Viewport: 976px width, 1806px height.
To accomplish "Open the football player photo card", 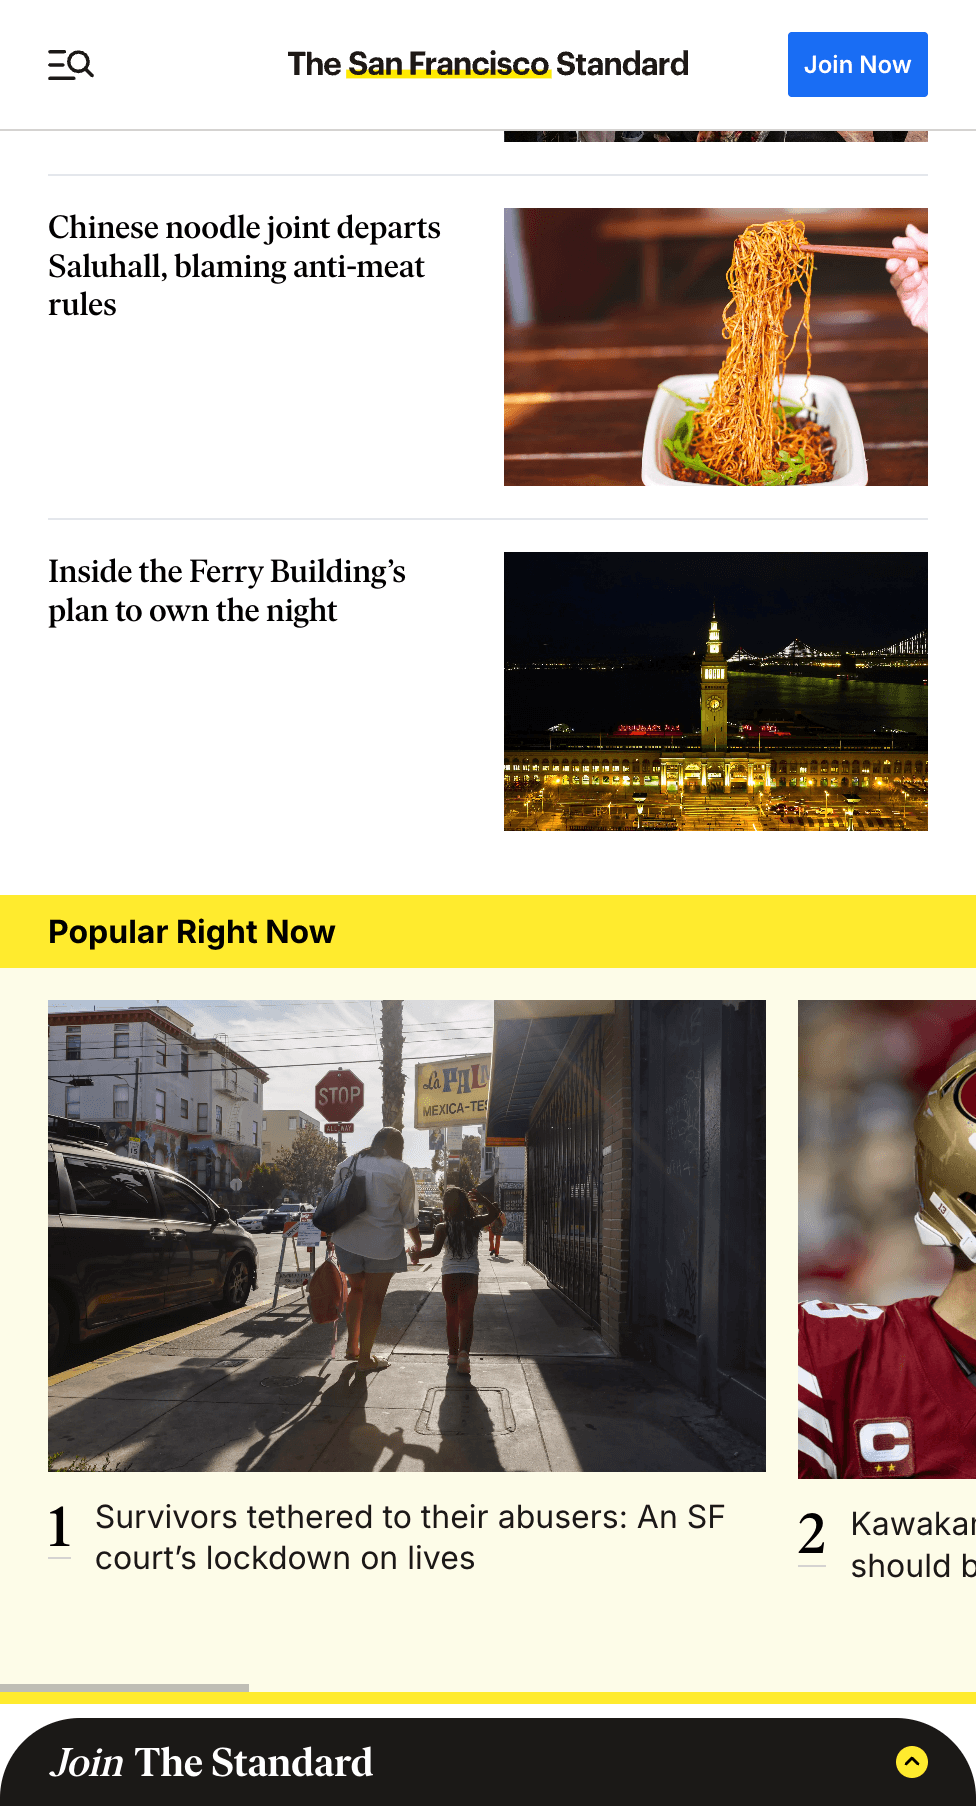I will pyautogui.click(x=887, y=1239).
